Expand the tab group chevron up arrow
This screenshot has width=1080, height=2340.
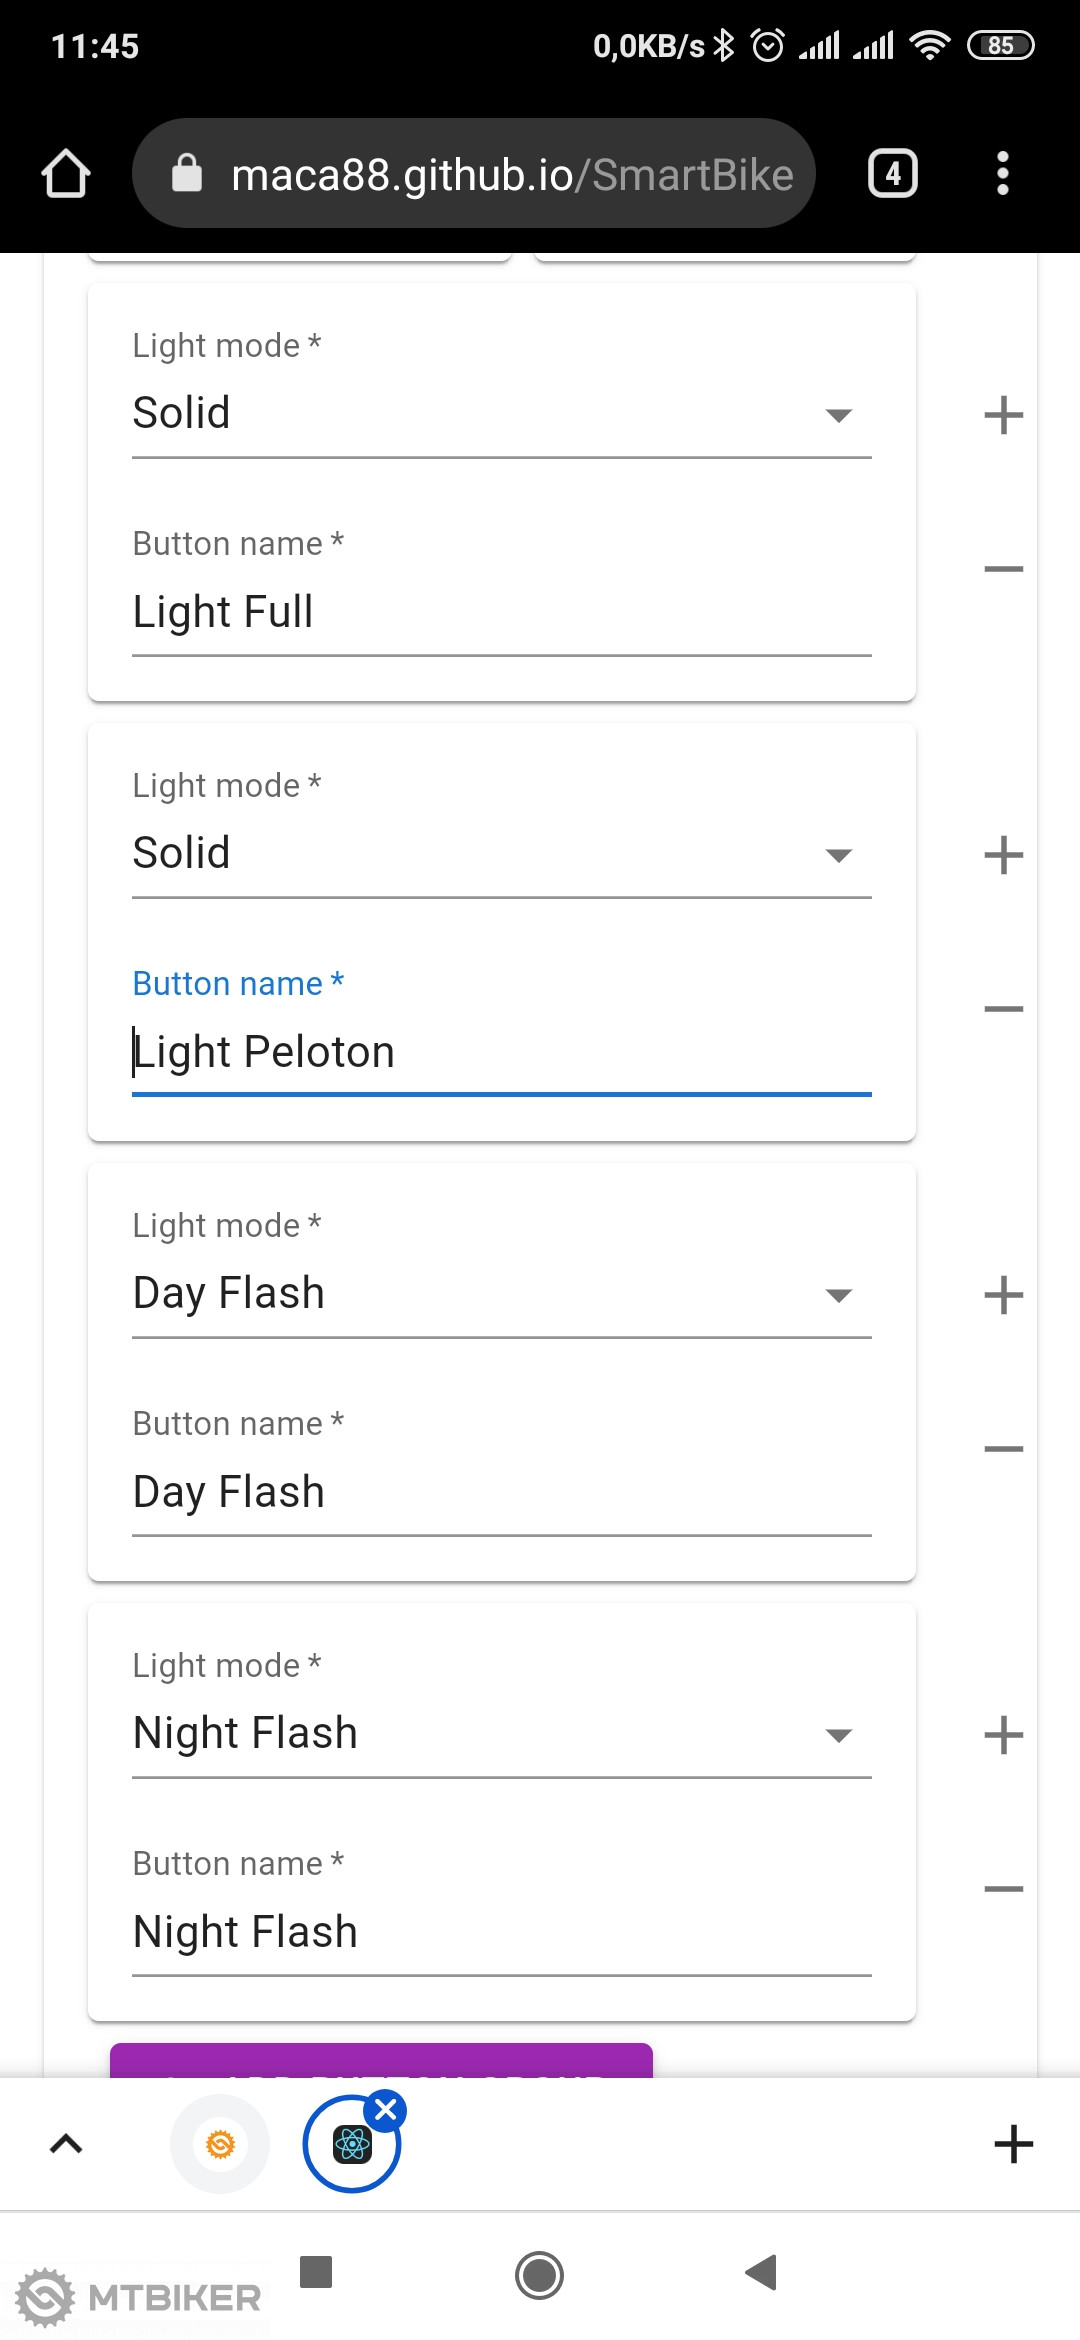coord(66,2144)
